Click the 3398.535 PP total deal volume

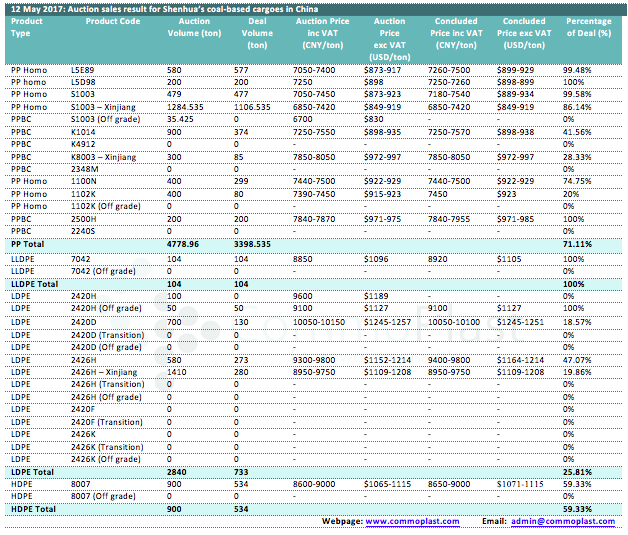(x=264, y=243)
